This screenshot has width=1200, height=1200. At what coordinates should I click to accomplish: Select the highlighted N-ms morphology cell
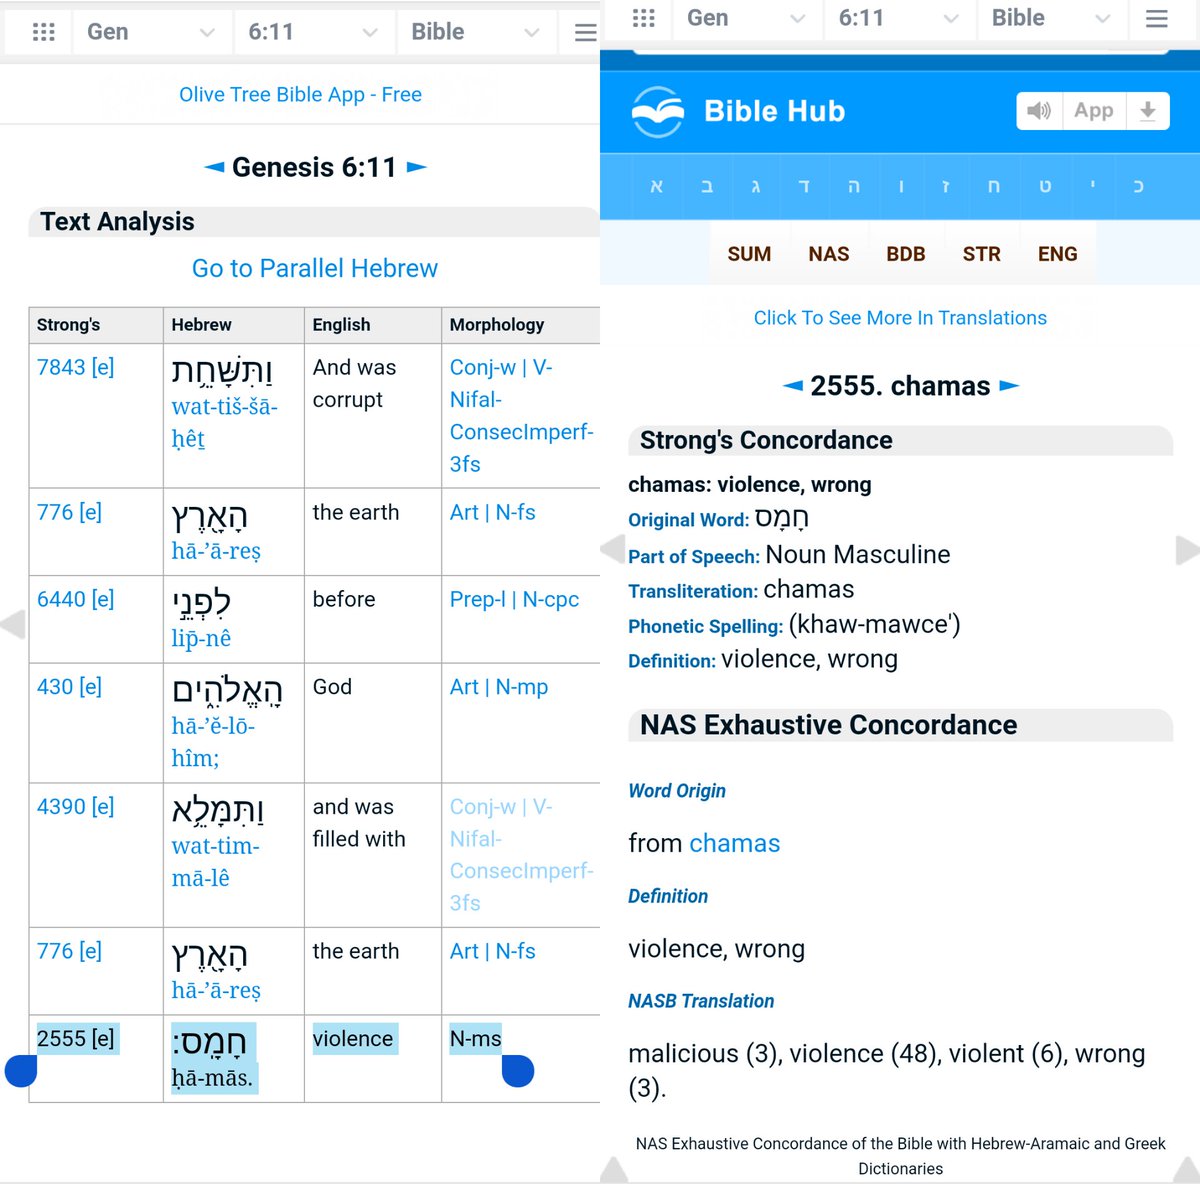point(476,1039)
